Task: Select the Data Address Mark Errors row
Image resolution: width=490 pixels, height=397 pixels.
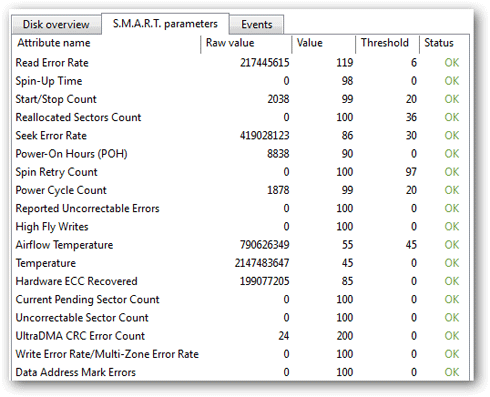Action: (241, 372)
